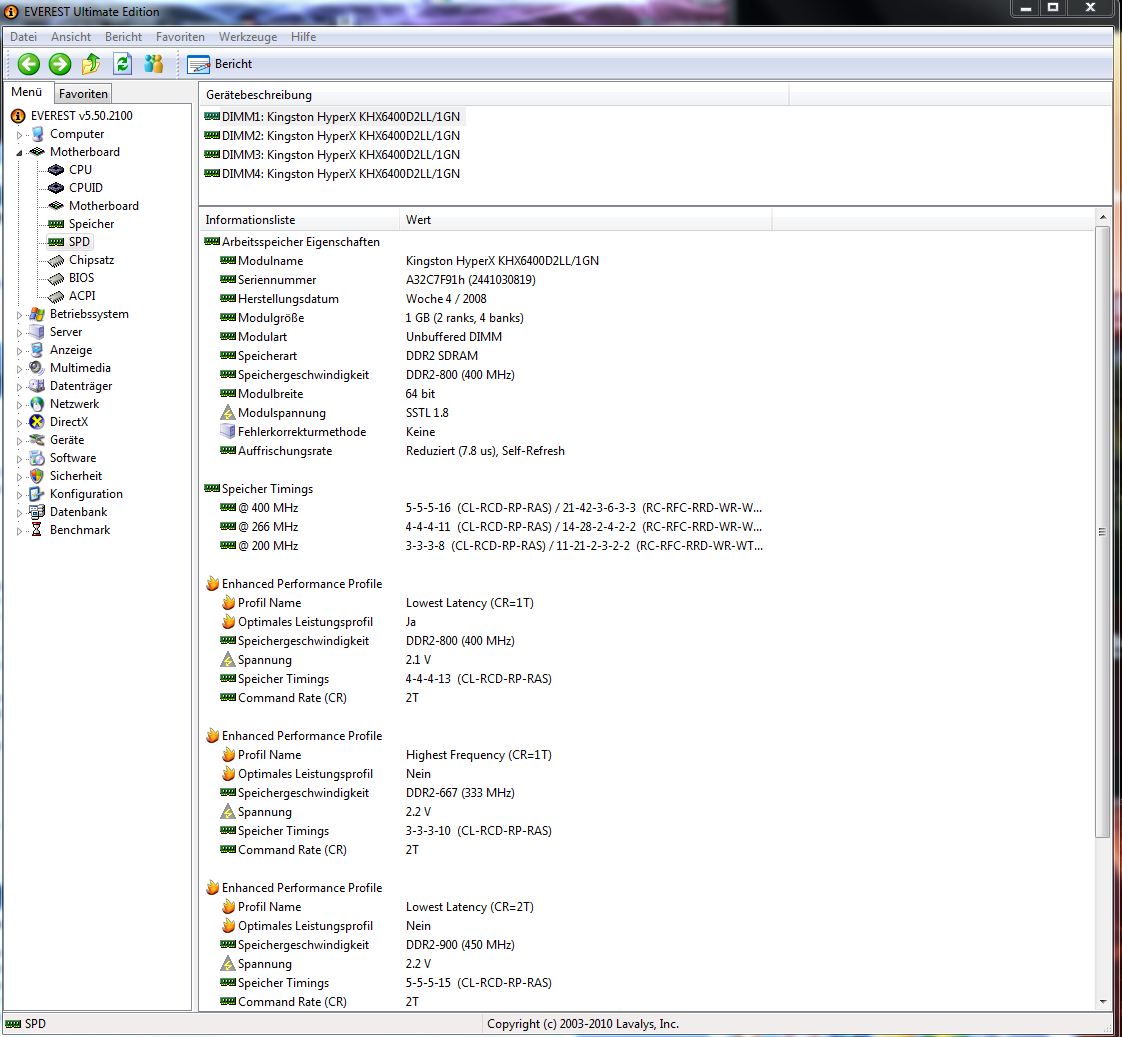Select EVEREST v5.50.2100 root node
Image resolution: width=1122 pixels, height=1037 pixels.
click(82, 115)
